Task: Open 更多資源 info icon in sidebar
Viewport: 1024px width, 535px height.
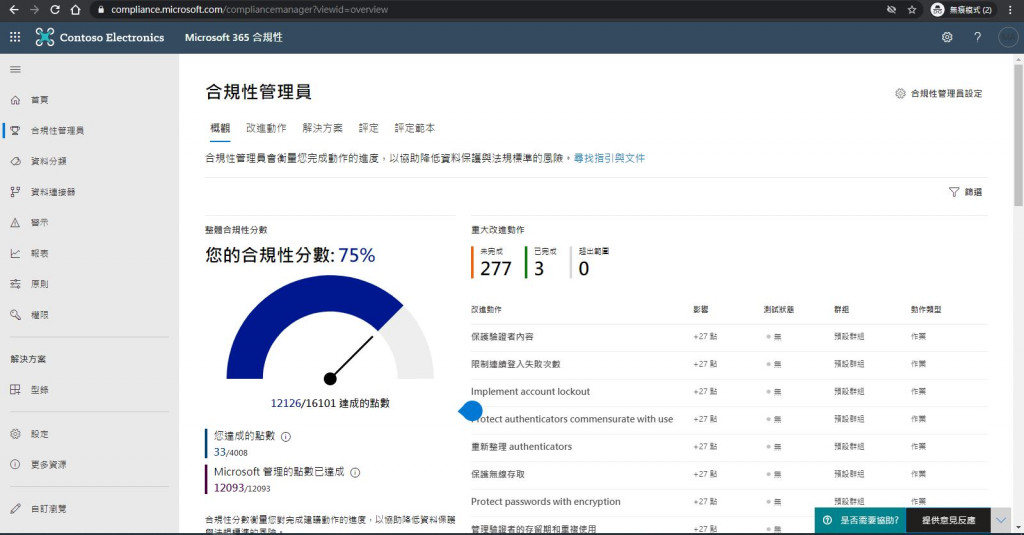Action: coord(15,464)
